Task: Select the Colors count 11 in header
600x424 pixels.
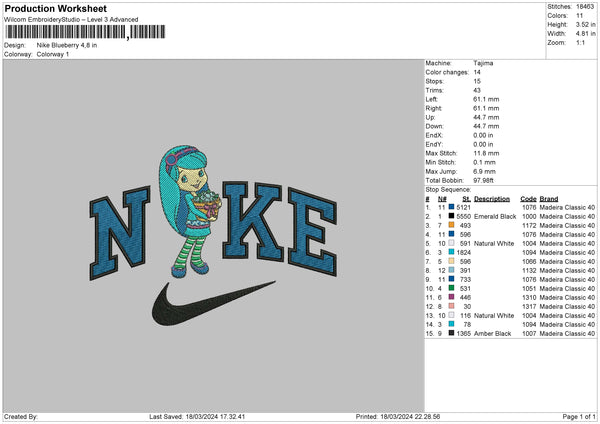Action: click(579, 16)
